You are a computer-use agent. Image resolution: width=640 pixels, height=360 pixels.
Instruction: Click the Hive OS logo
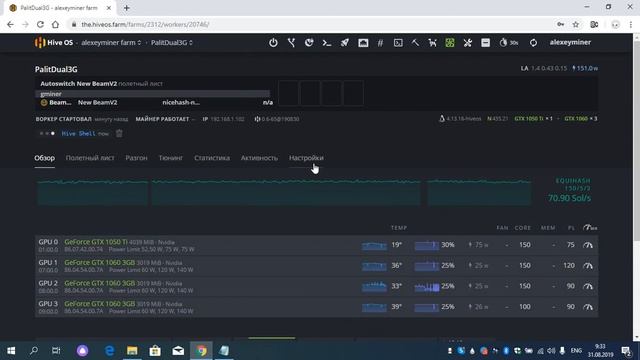coord(53,42)
